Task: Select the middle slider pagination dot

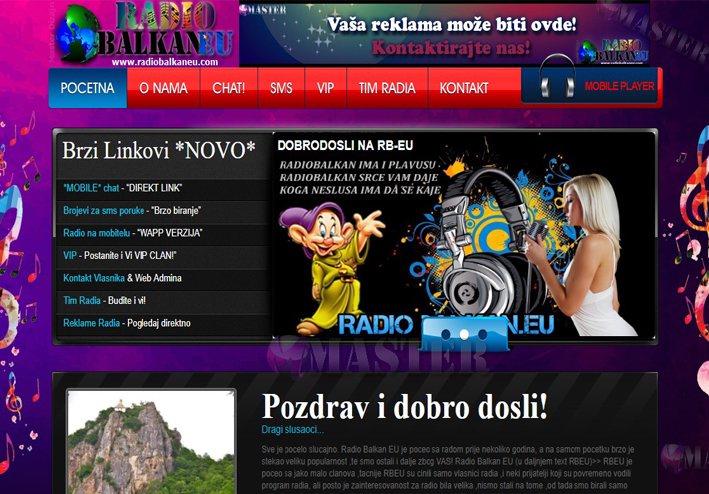Action: pyautogui.click(x=464, y=334)
